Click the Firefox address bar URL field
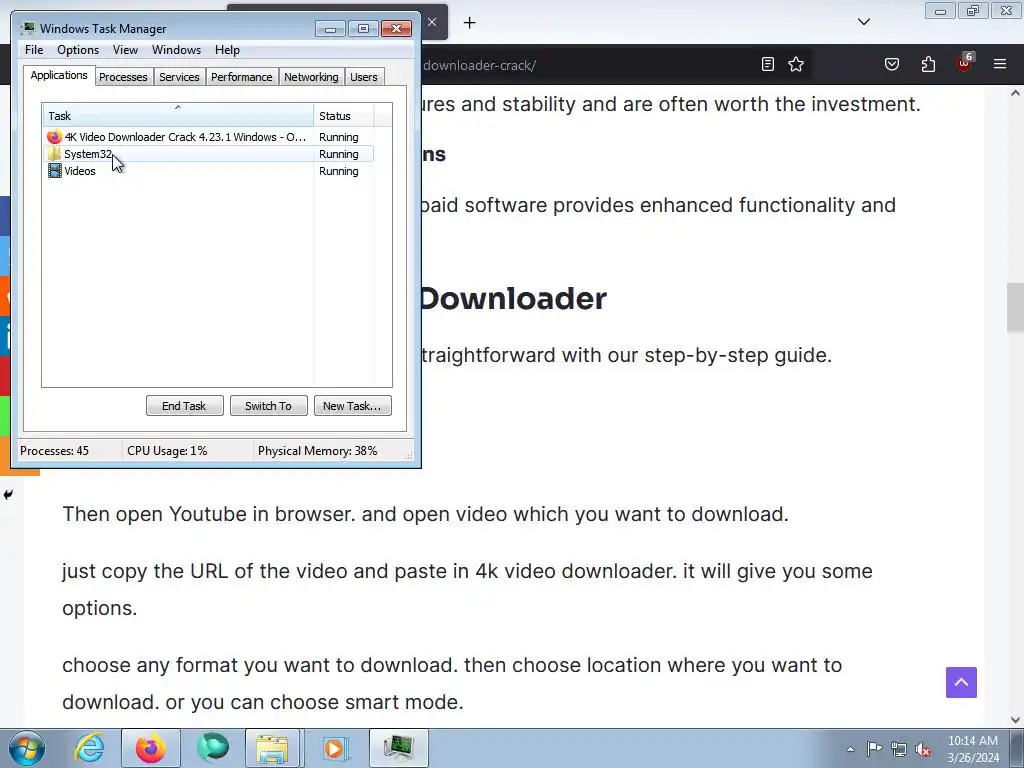The image size is (1024, 768). pyautogui.click(x=588, y=65)
